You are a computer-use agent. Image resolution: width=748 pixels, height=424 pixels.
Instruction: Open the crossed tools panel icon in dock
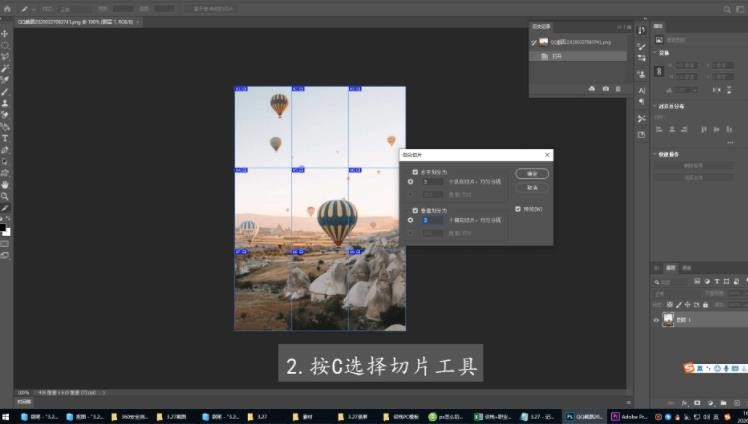tap(642, 118)
